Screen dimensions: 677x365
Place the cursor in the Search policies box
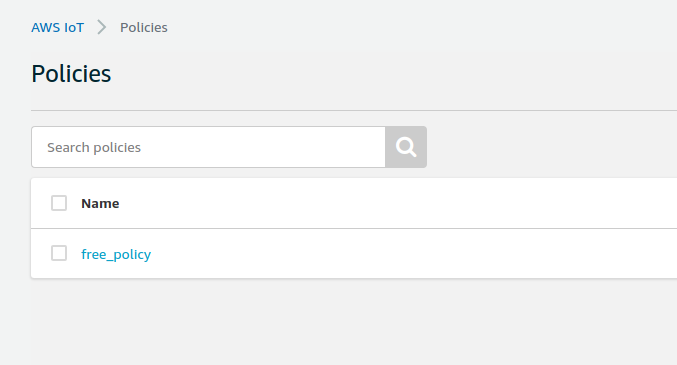point(209,147)
